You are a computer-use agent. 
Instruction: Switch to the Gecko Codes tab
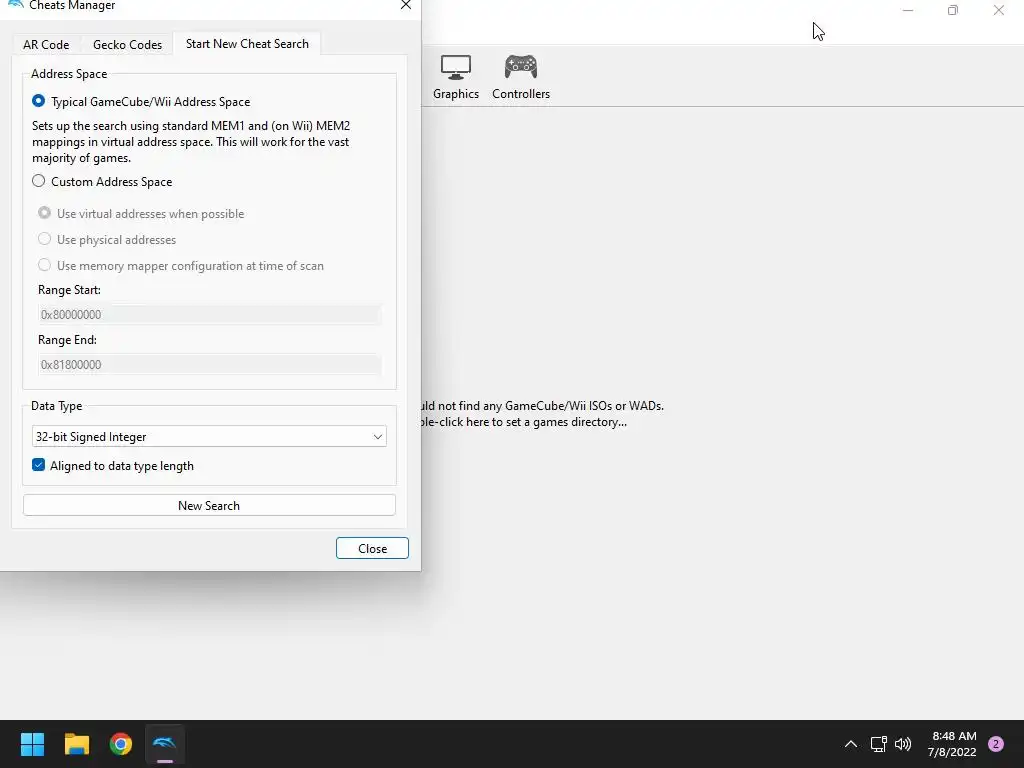[127, 44]
